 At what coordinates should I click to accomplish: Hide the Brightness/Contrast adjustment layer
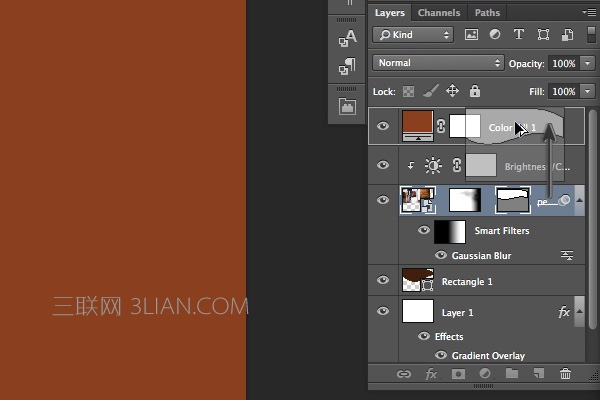[383, 165]
